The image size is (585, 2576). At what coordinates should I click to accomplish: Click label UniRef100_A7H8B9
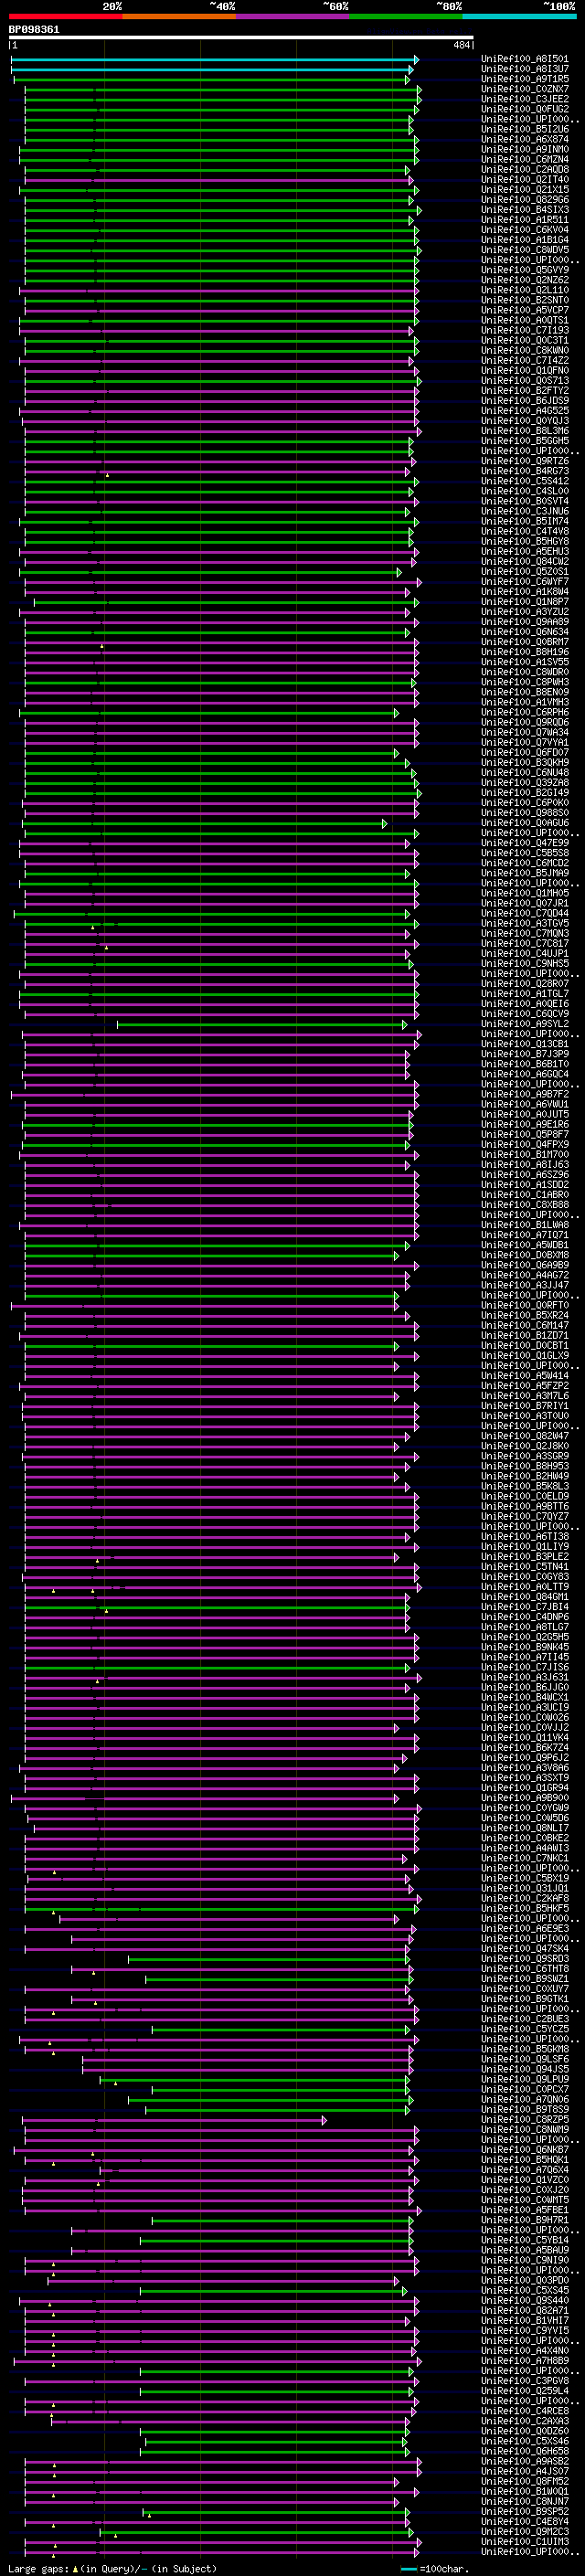pos(525,2361)
